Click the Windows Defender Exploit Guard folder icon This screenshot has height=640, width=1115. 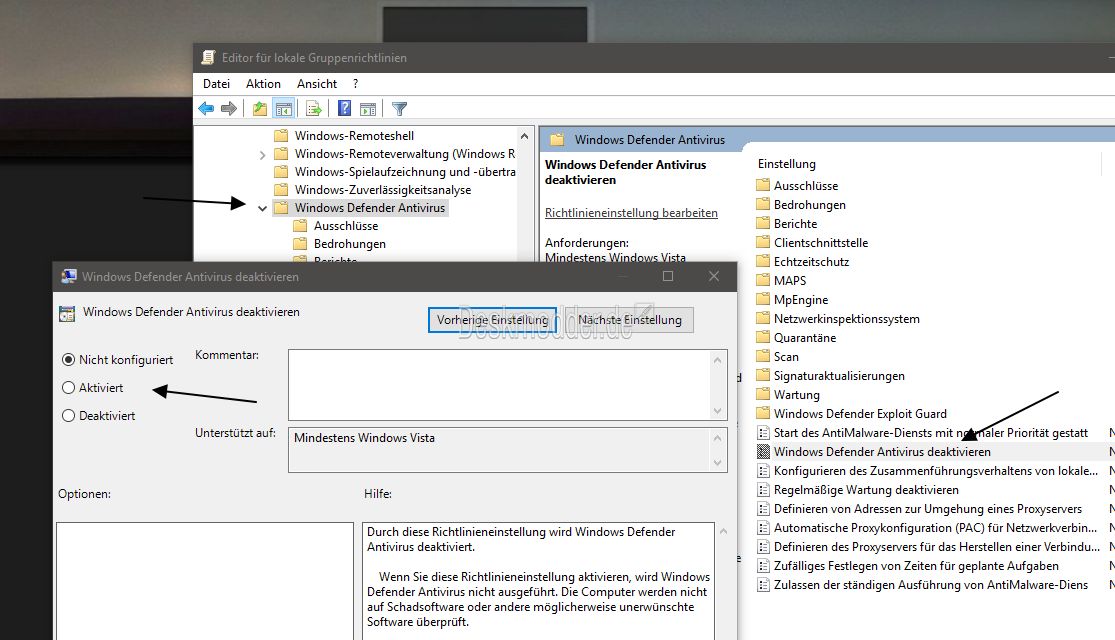pos(763,413)
